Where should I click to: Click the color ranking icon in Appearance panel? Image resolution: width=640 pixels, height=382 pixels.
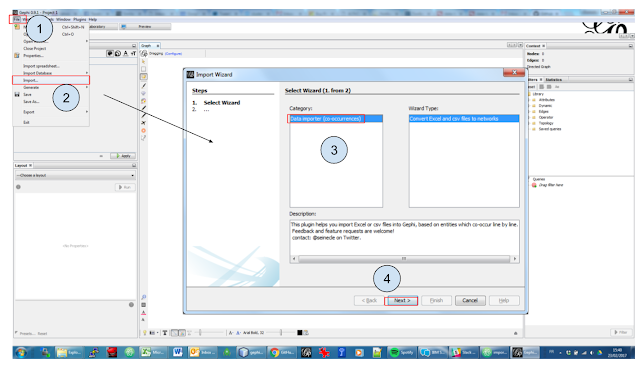110,53
